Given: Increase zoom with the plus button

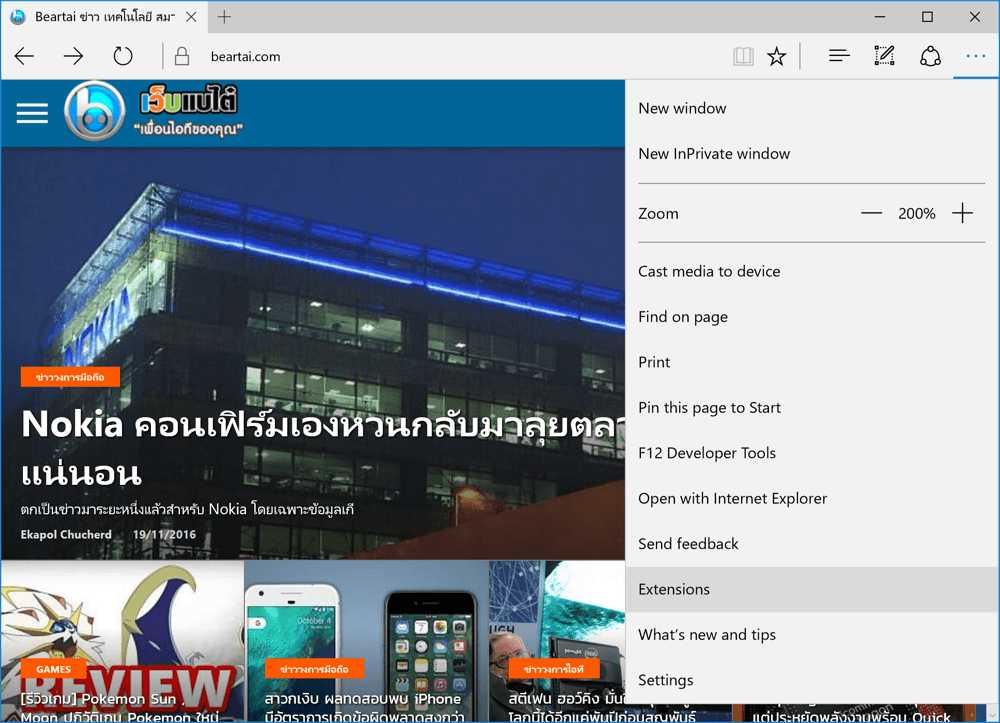Looking at the screenshot, I should pyautogui.click(x=962, y=214).
